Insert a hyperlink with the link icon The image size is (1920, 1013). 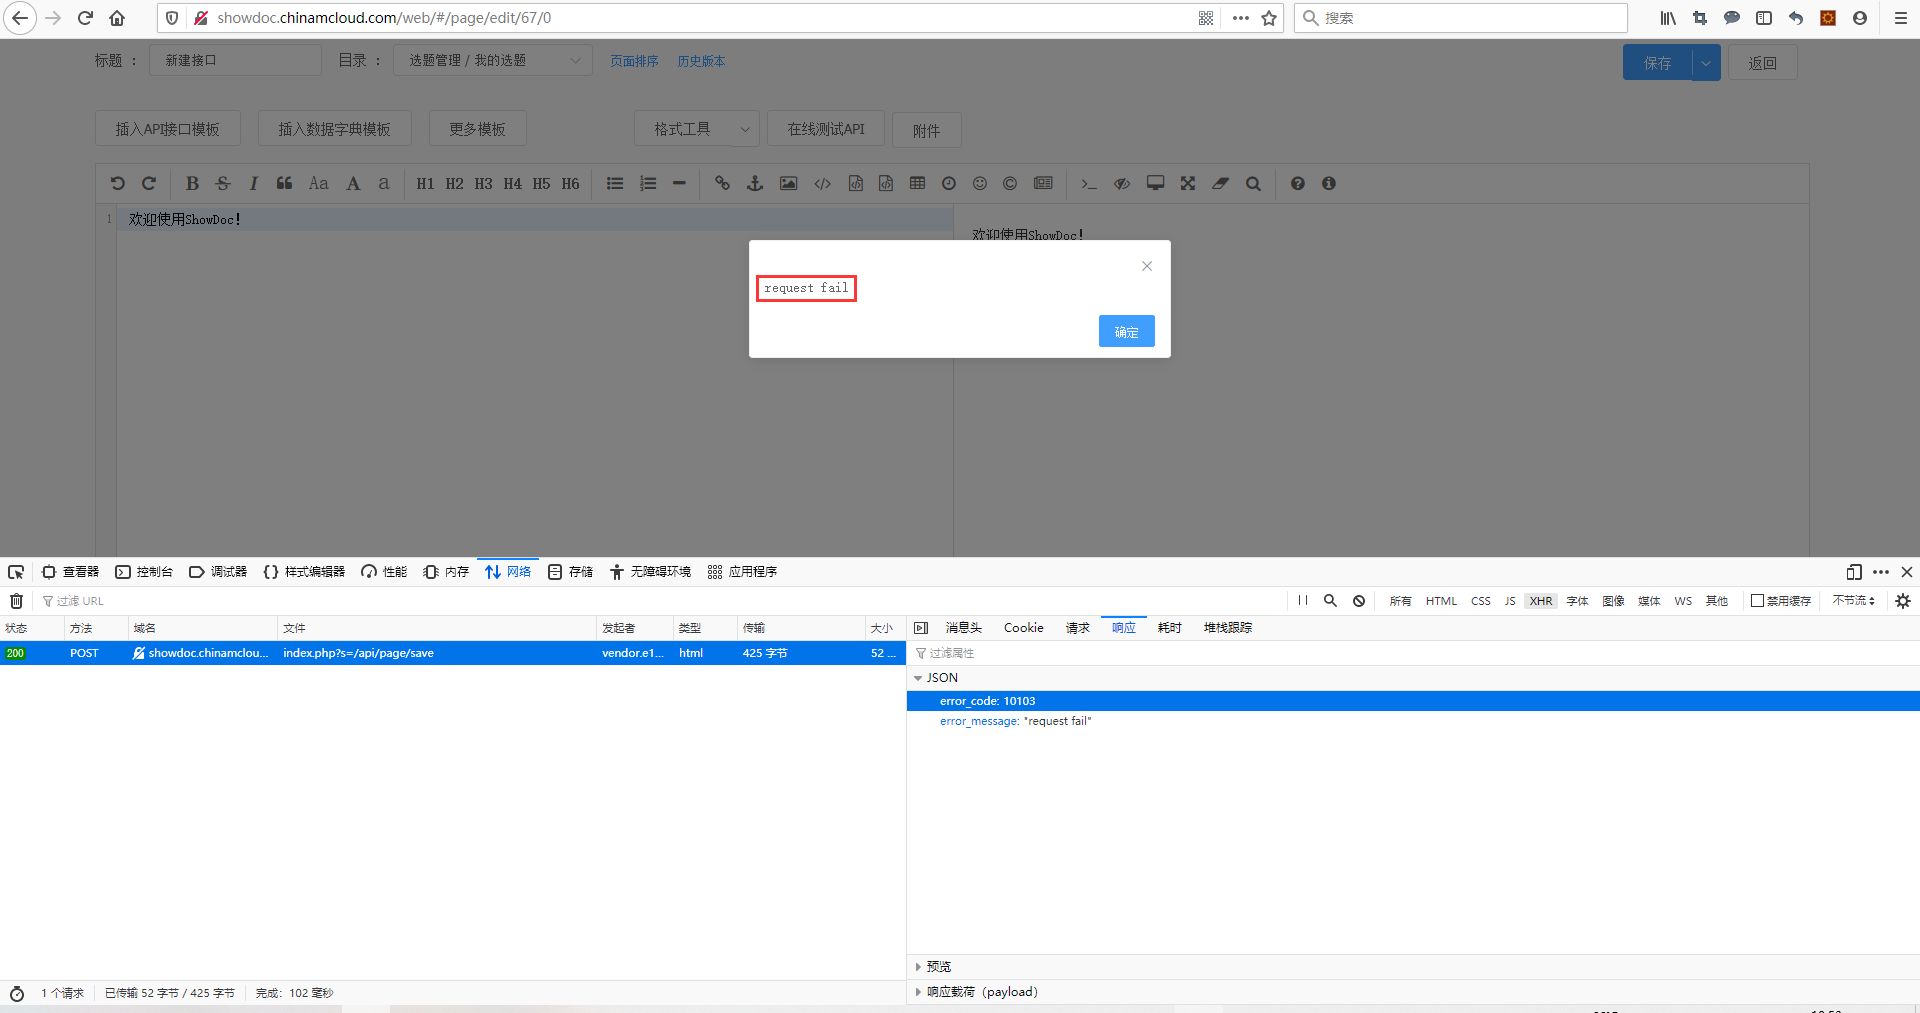722,183
